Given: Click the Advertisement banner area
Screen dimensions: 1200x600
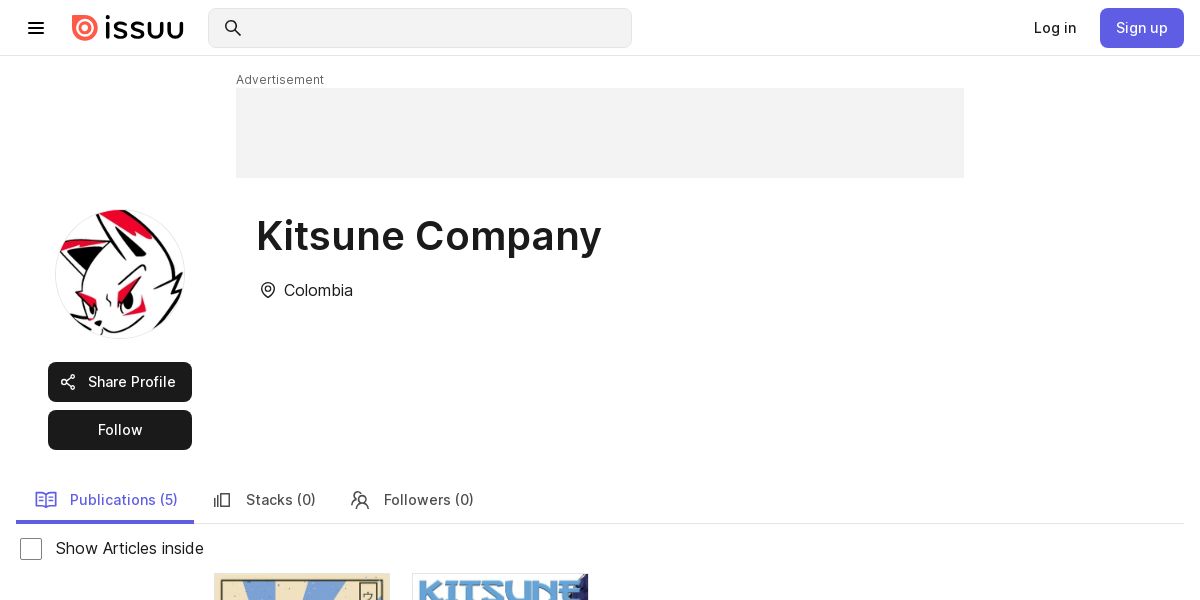Looking at the screenshot, I should (x=600, y=133).
